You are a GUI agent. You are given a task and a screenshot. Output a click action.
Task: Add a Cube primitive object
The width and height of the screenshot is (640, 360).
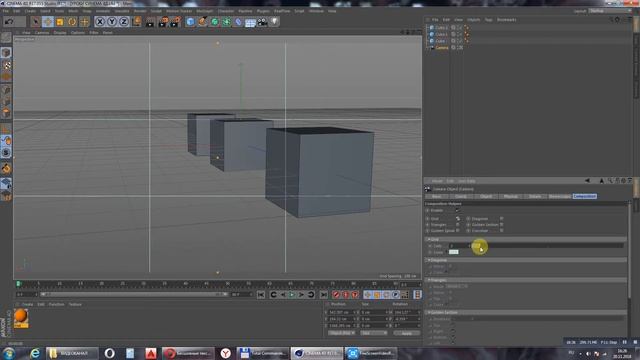(190, 22)
